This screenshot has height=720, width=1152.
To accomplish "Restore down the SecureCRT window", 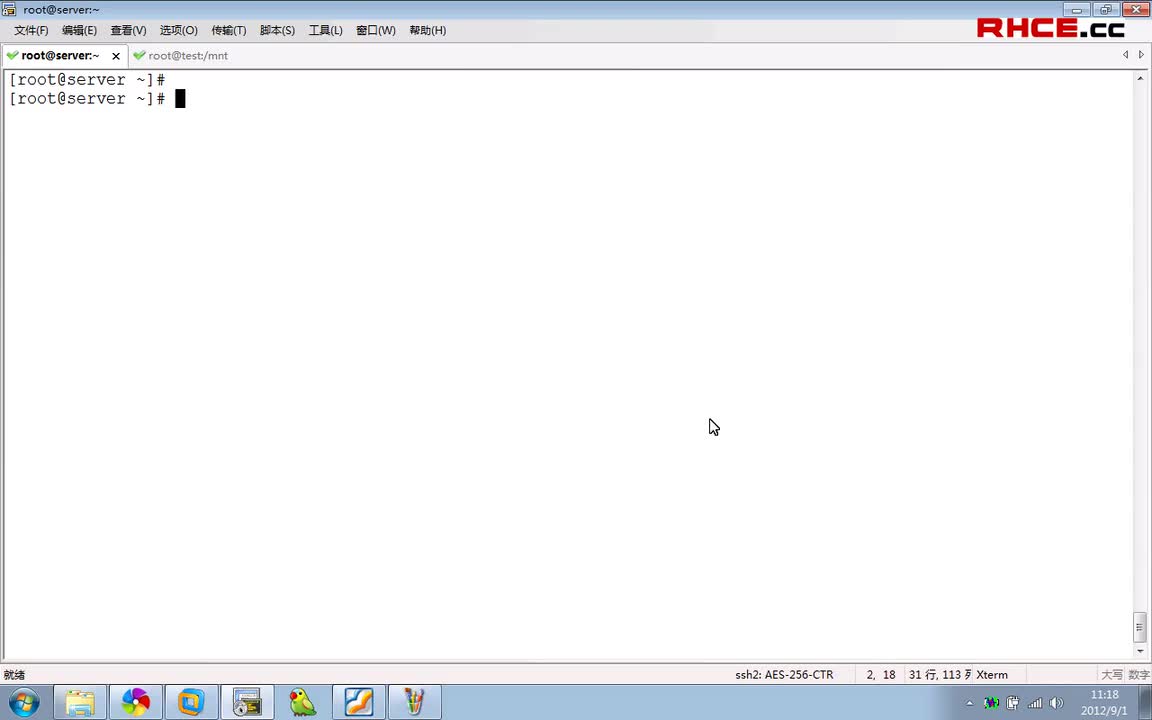I will pyautogui.click(x=1106, y=10).
